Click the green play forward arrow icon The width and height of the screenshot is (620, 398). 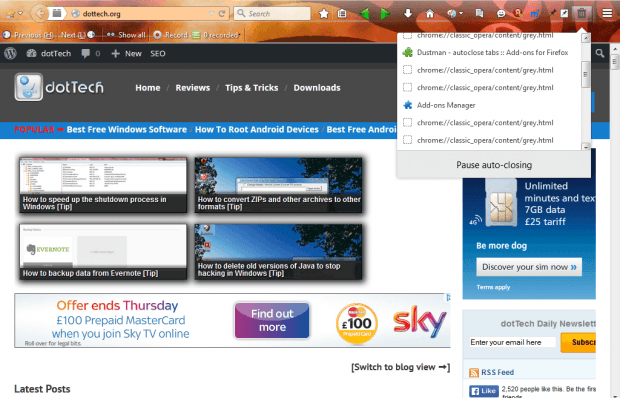pyautogui.click(x=385, y=14)
